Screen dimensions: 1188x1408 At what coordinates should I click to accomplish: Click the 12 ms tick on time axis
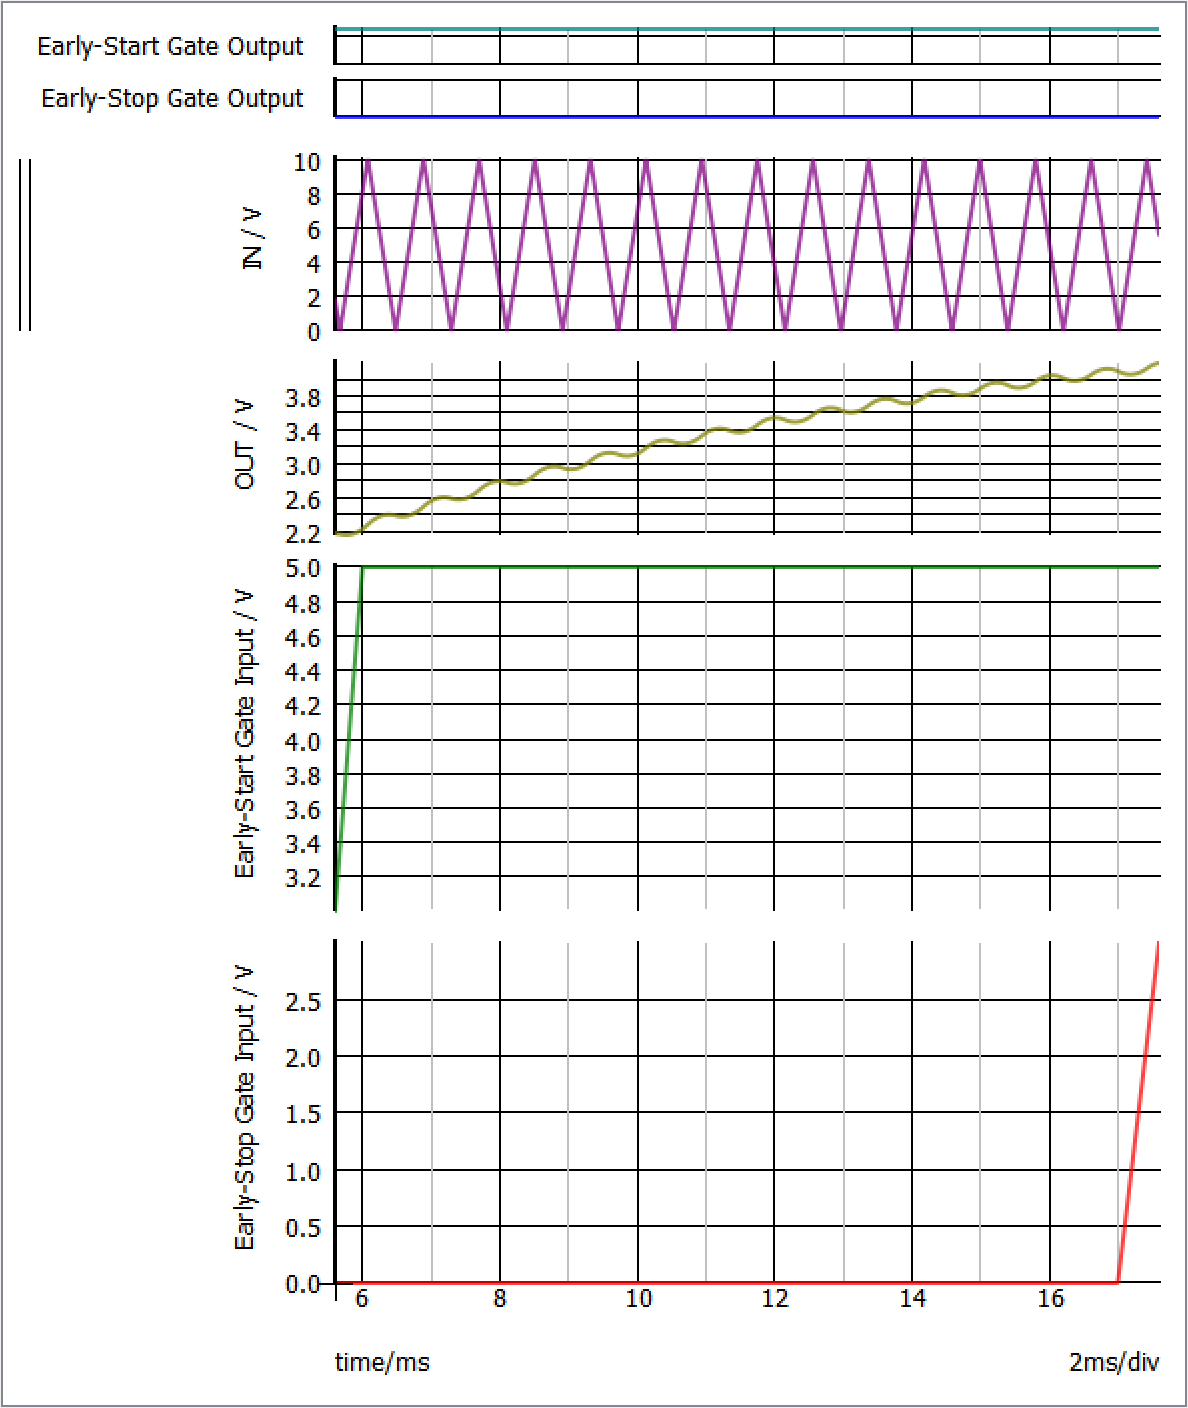coord(775,1299)
